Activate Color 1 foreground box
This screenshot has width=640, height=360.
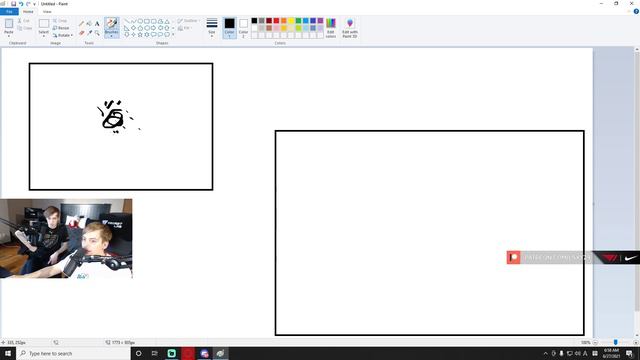(229, 28)
